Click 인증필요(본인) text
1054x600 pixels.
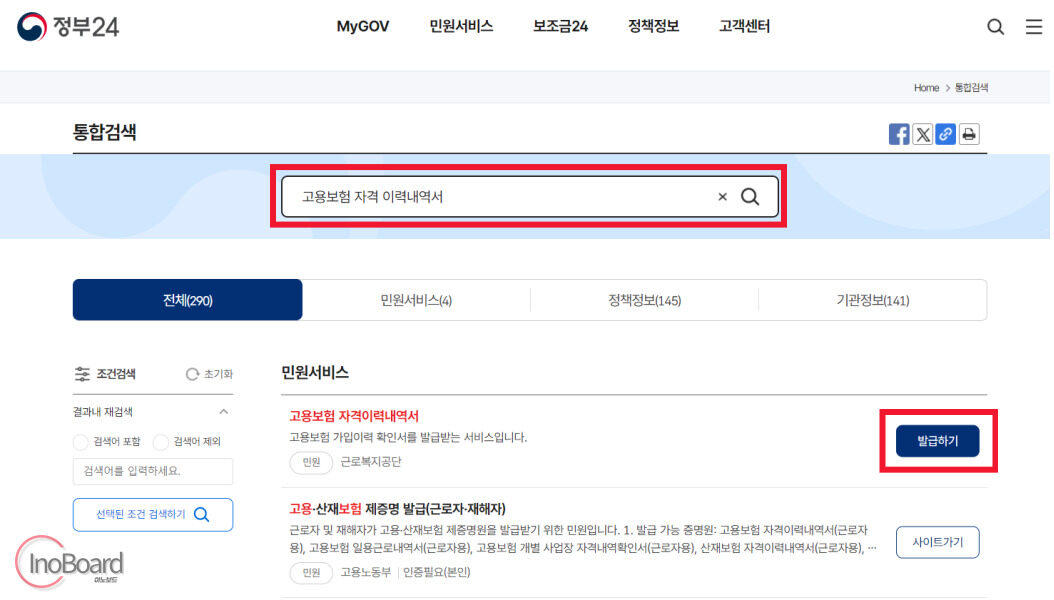coord(437,572)
